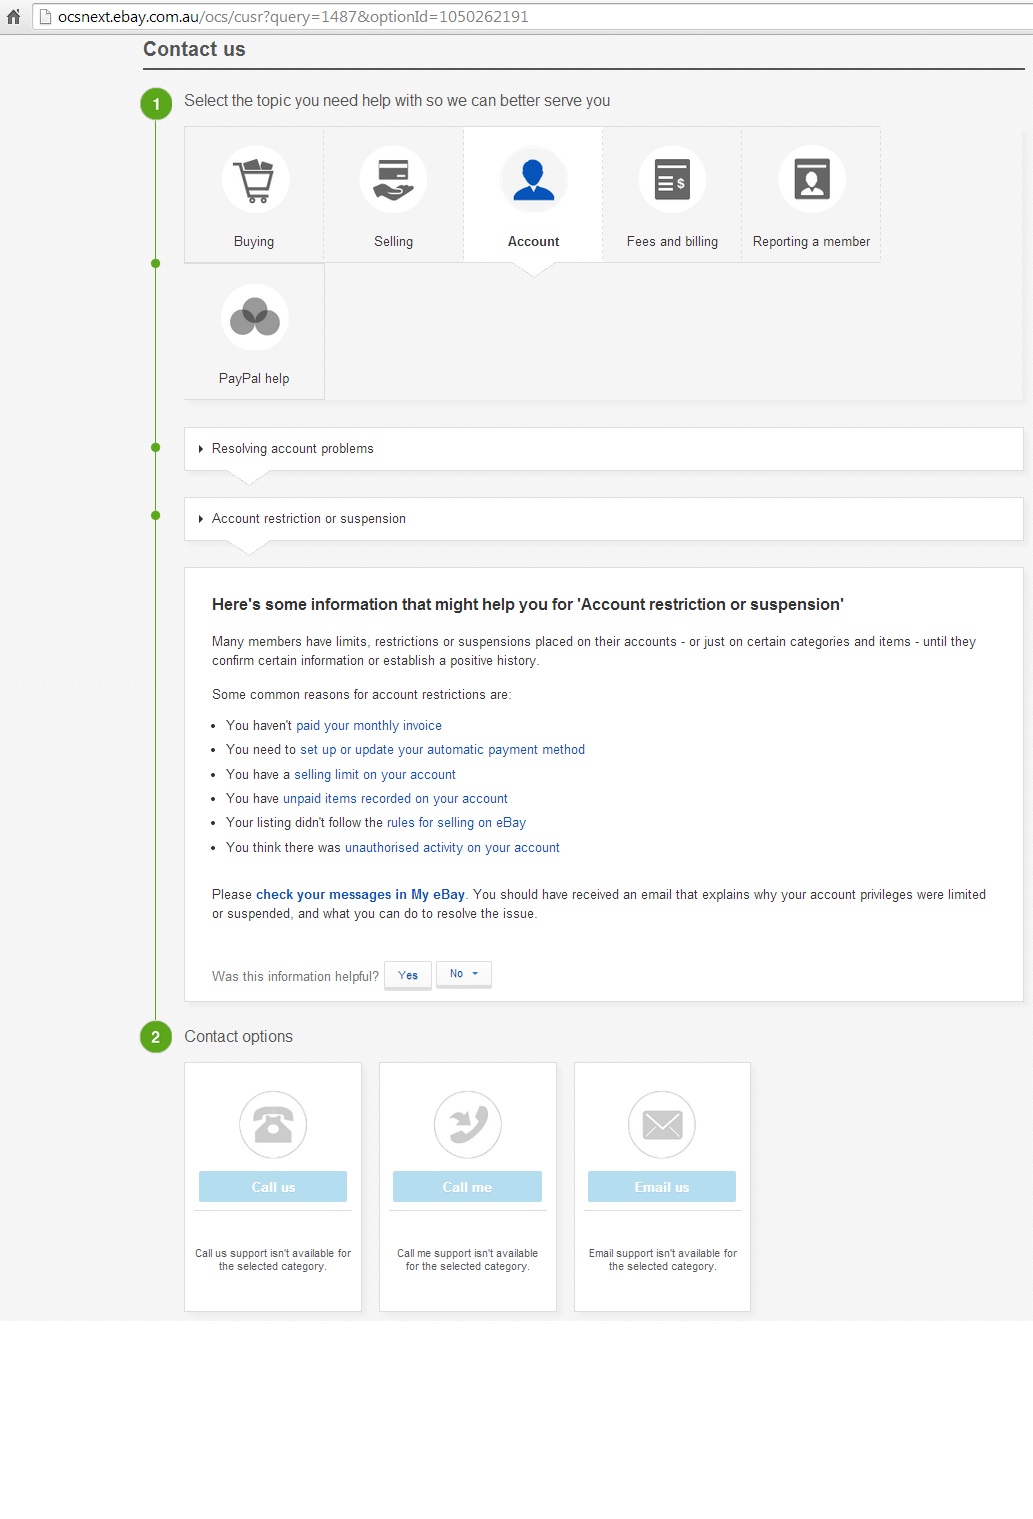Select the Fees and billing icon
This screenshot has width=1033, height=1519.
(x=672, y=180)
